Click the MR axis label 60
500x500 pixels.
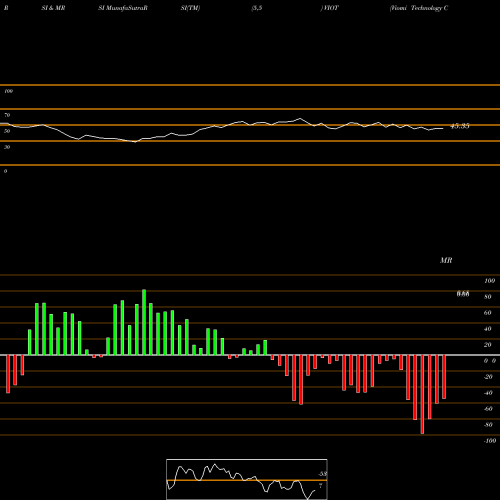tap(488, 313)
